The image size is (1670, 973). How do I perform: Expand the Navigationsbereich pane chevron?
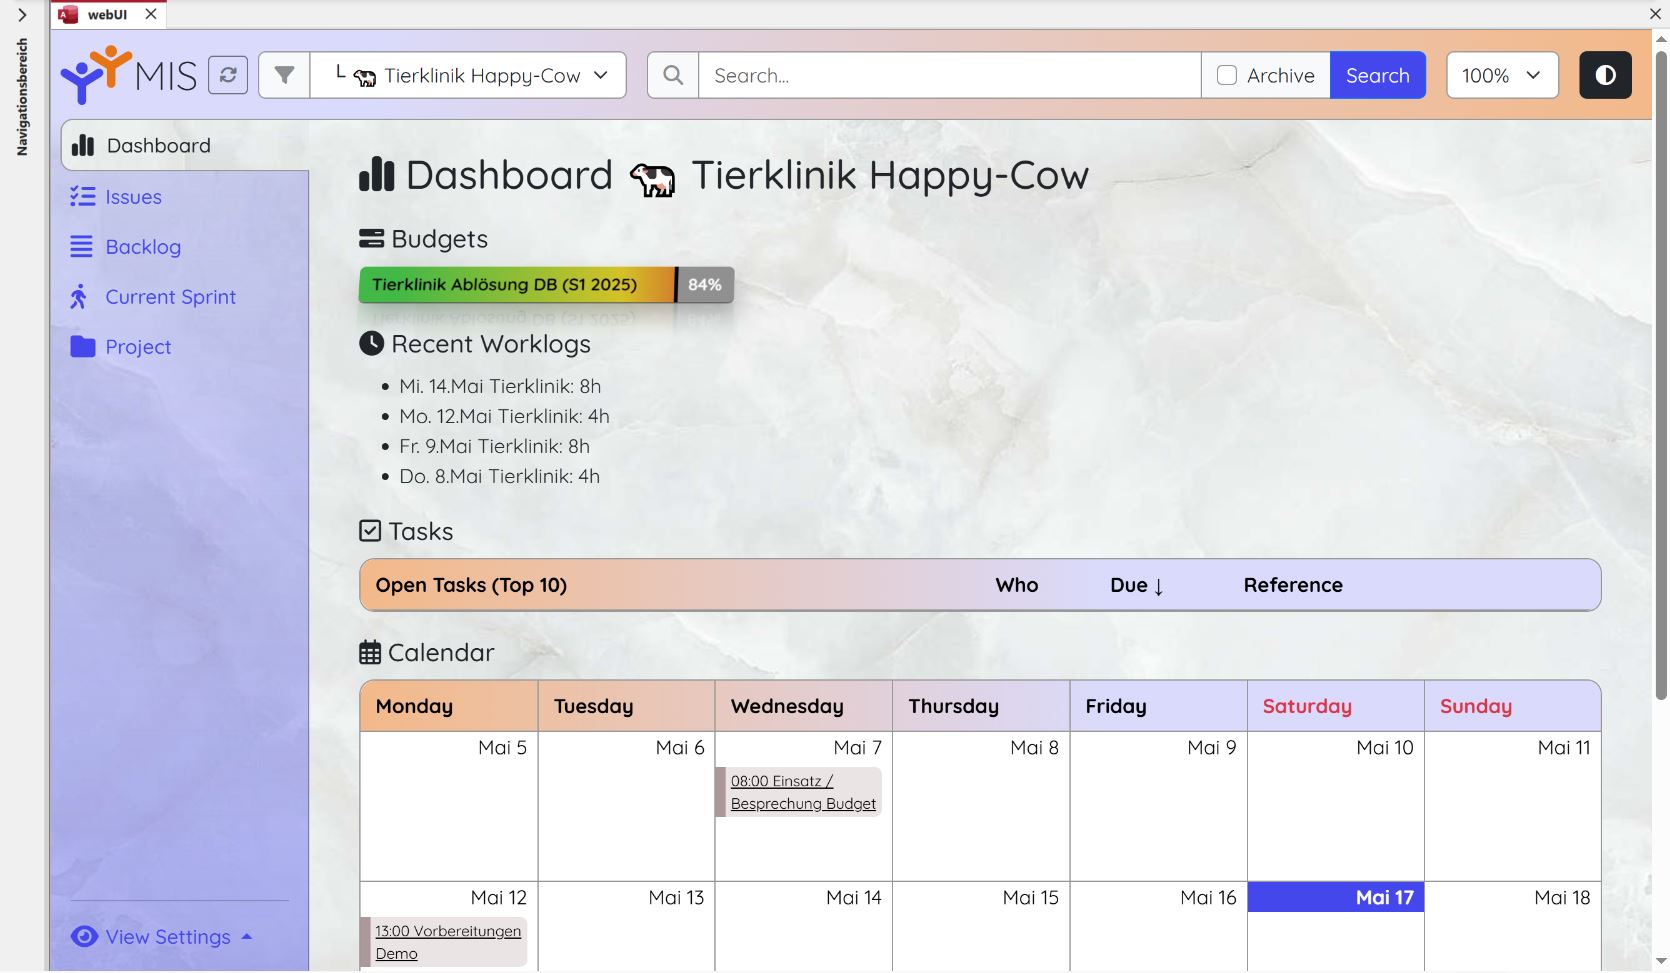click(22, 15)
